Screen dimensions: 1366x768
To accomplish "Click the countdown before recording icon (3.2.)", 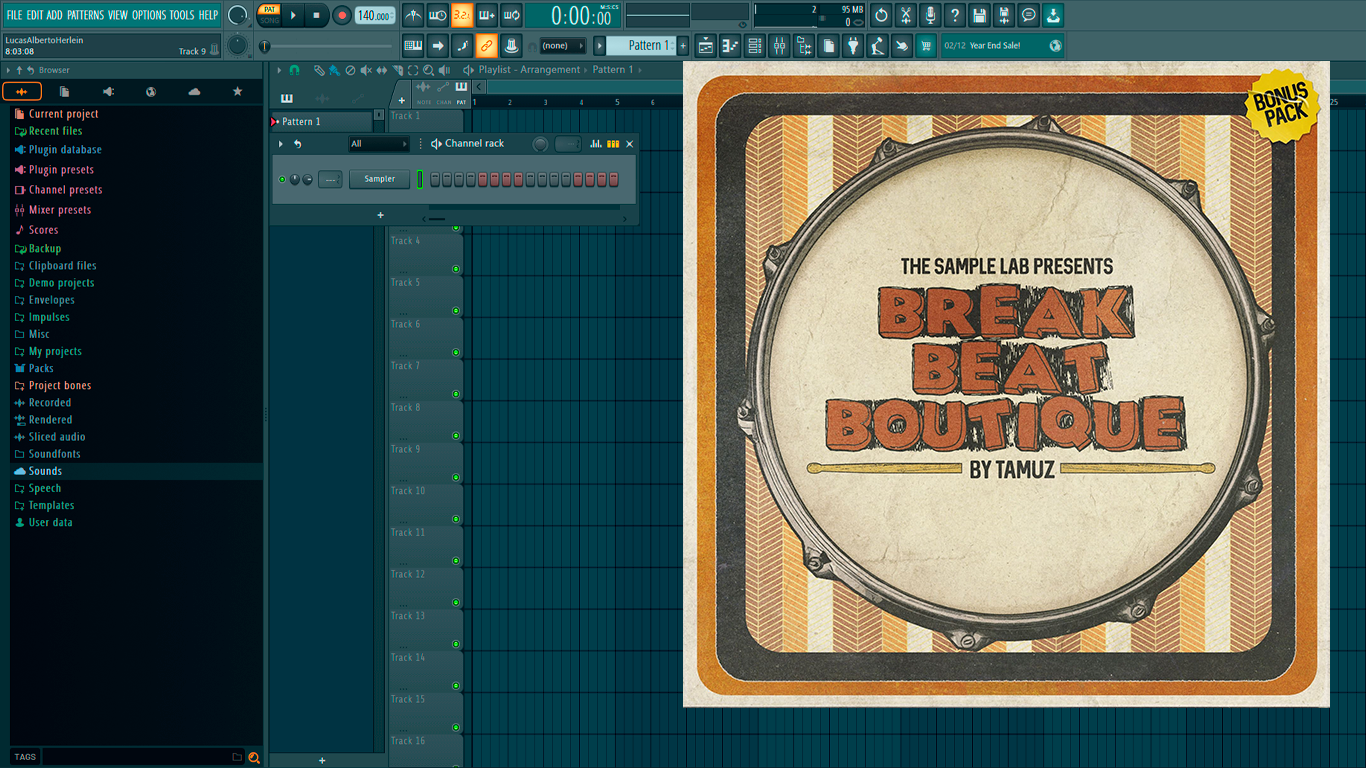I will tap(462, 15).
